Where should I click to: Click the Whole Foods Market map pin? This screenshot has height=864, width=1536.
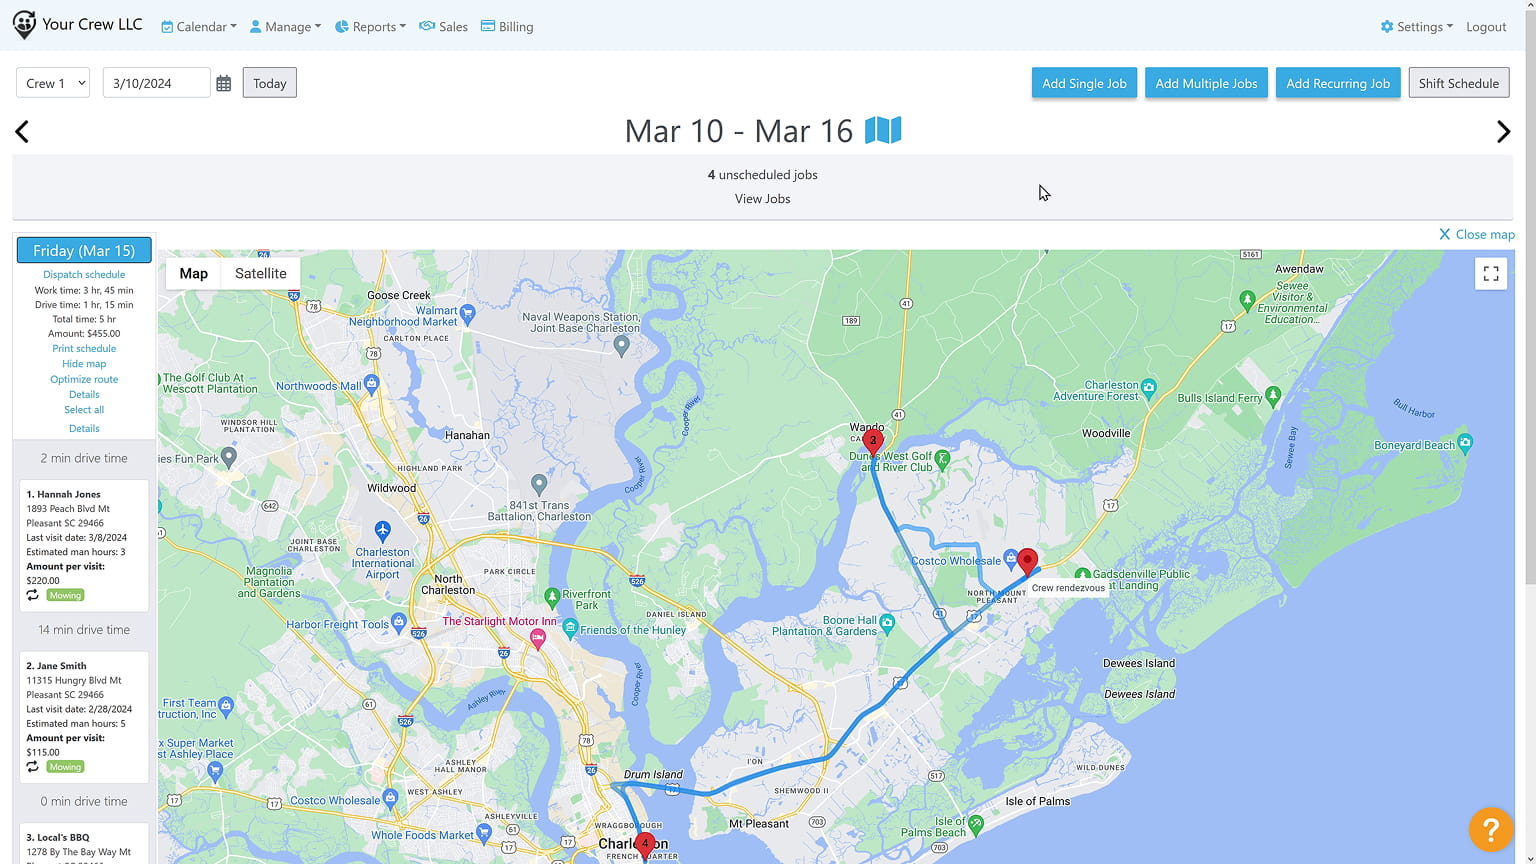coord(484,832)
